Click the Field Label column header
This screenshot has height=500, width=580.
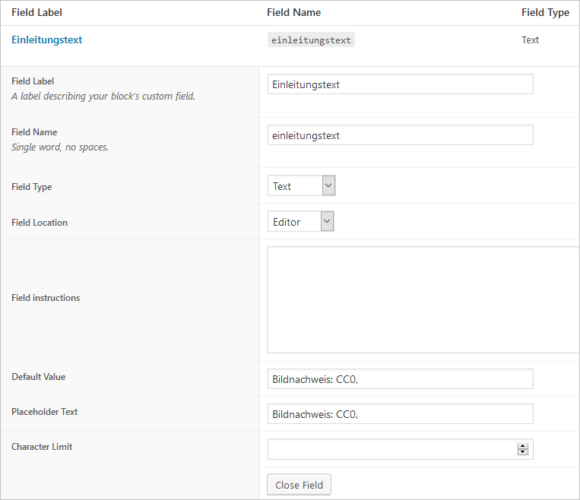click(x=37, y=13)
